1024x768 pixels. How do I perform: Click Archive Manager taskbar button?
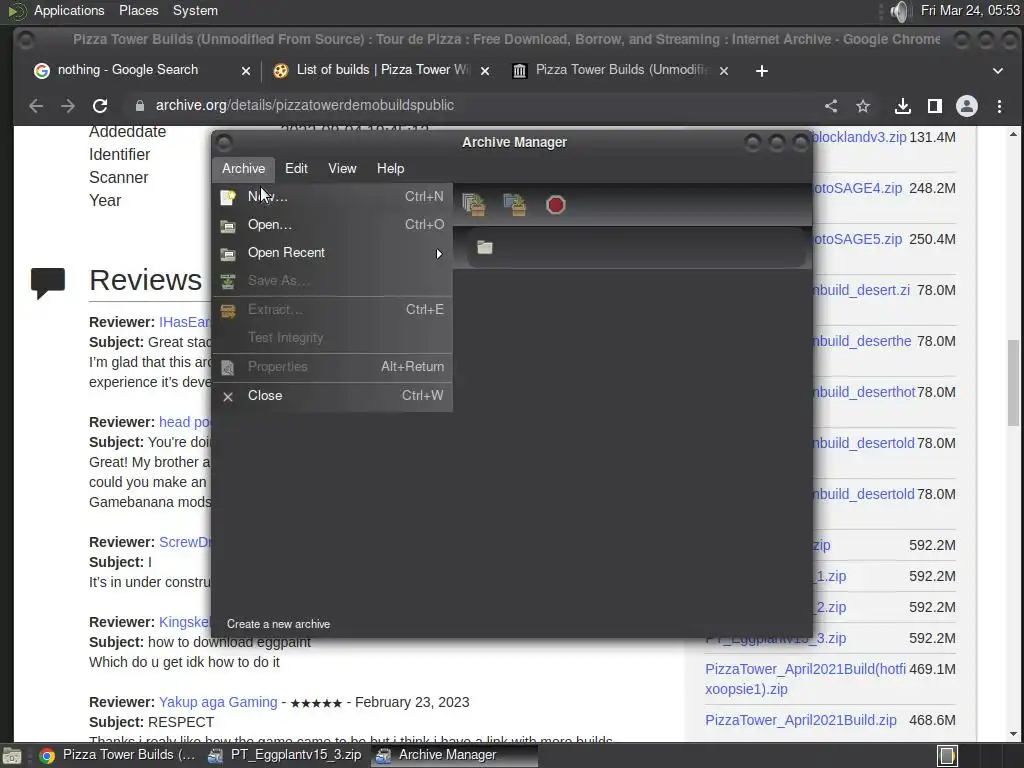click(455, 755)
